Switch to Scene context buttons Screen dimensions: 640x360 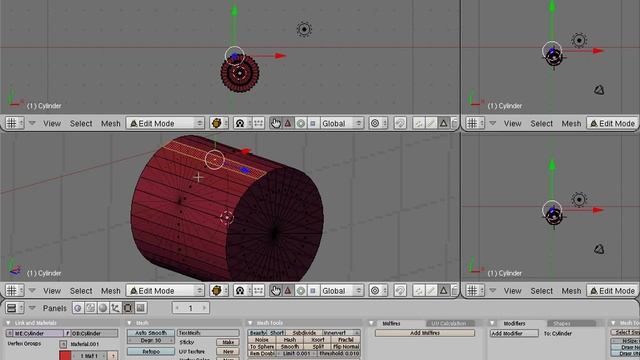click(x=140, y=308)
